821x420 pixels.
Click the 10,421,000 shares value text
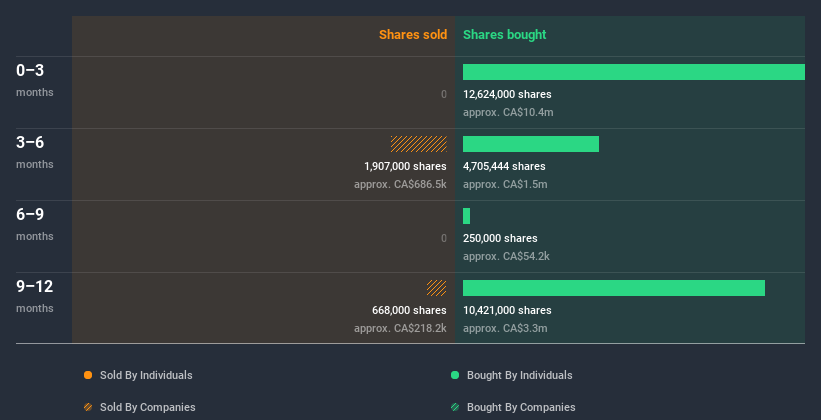pos(507,310)
